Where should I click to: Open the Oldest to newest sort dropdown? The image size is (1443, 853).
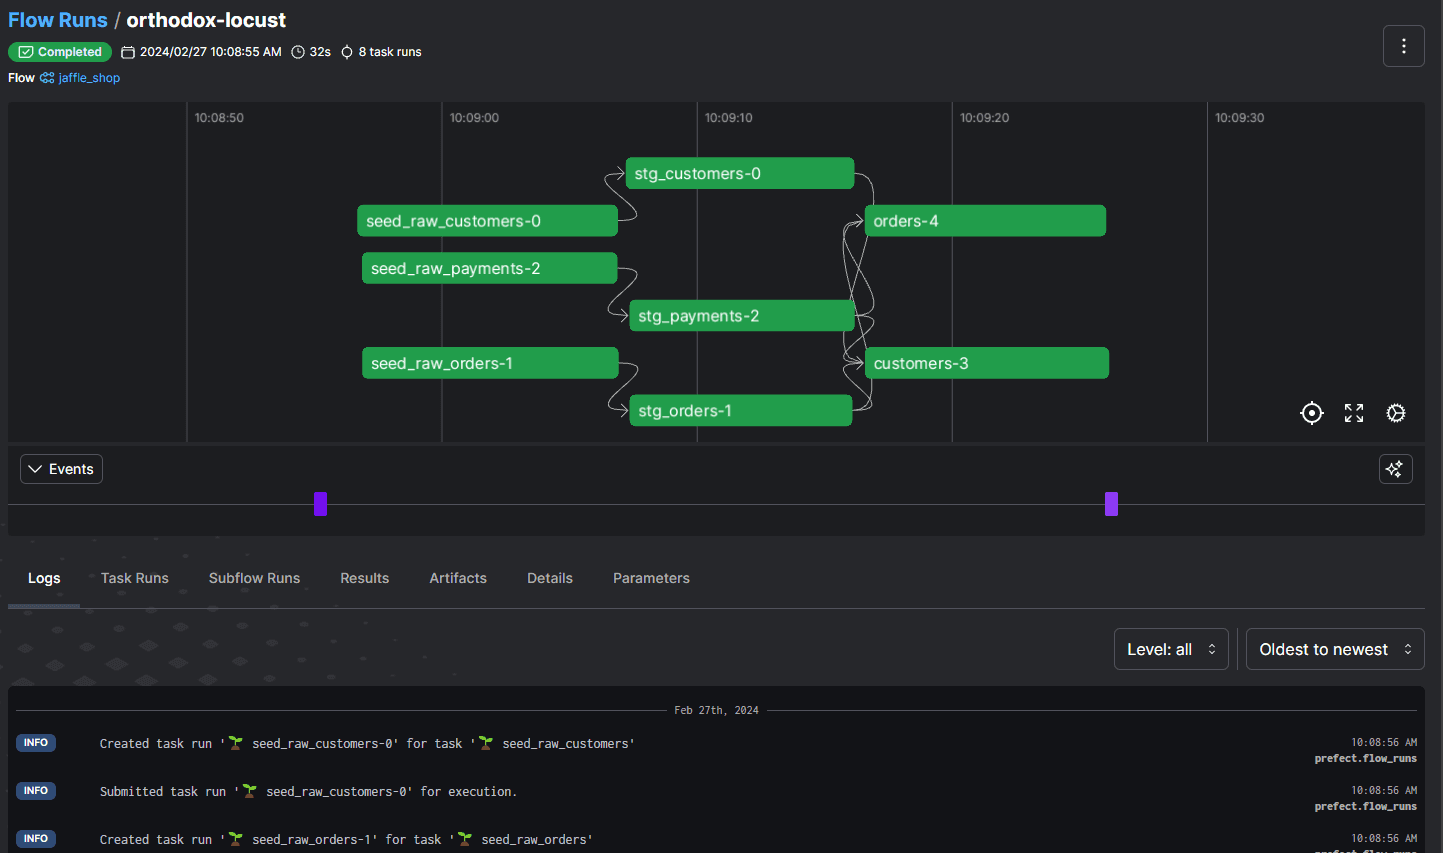1334,650
